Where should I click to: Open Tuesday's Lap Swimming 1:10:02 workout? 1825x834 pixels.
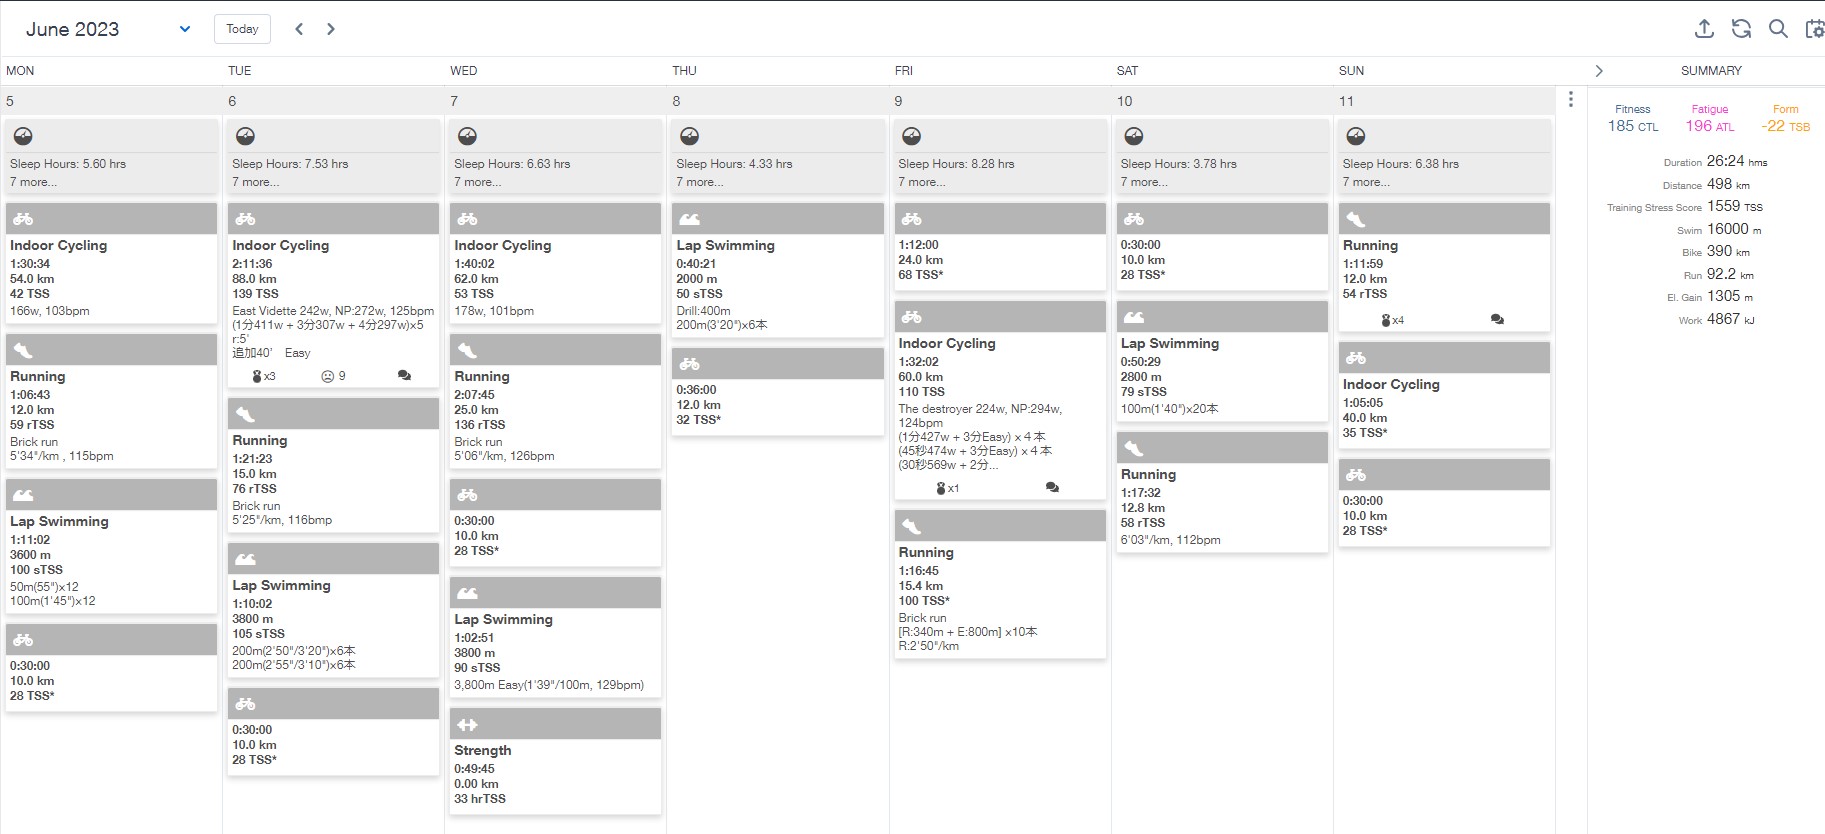click(x=333, y=610)
